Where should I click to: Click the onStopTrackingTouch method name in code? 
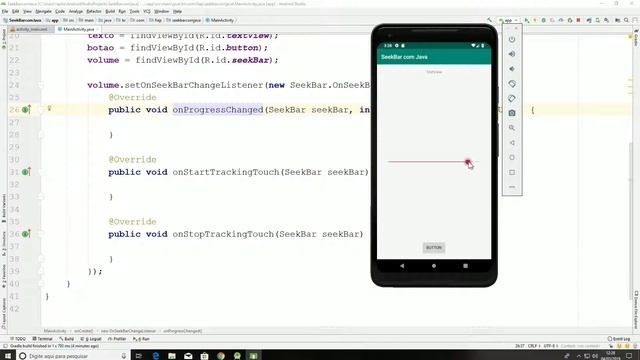point(223,234)
